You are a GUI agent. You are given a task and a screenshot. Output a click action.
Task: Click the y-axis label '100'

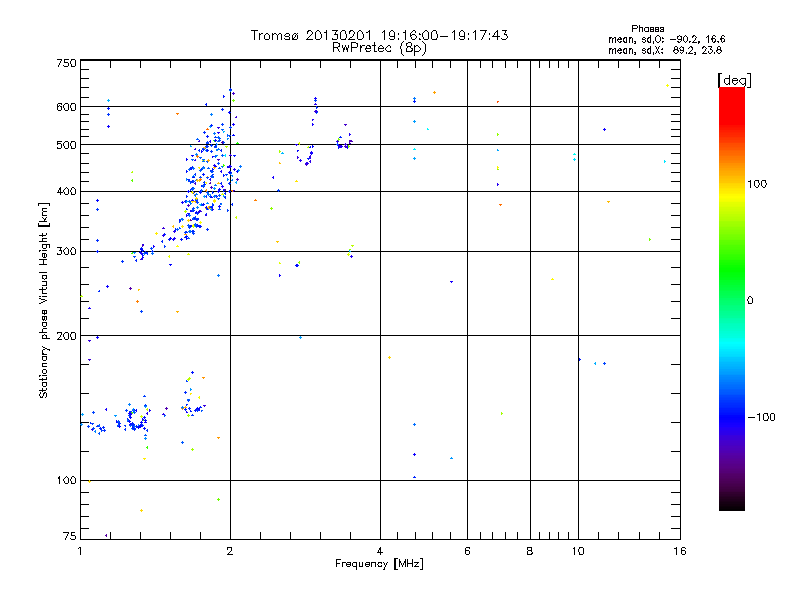[66, 481]
